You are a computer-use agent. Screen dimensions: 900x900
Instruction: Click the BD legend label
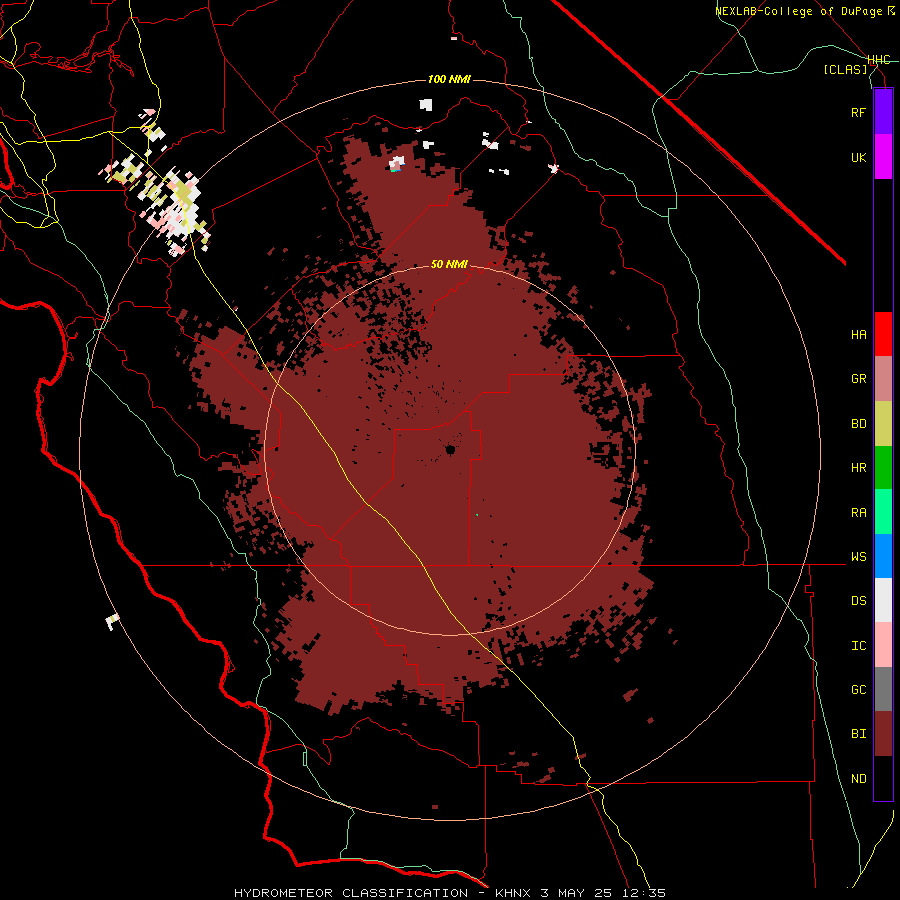(858, 424)
